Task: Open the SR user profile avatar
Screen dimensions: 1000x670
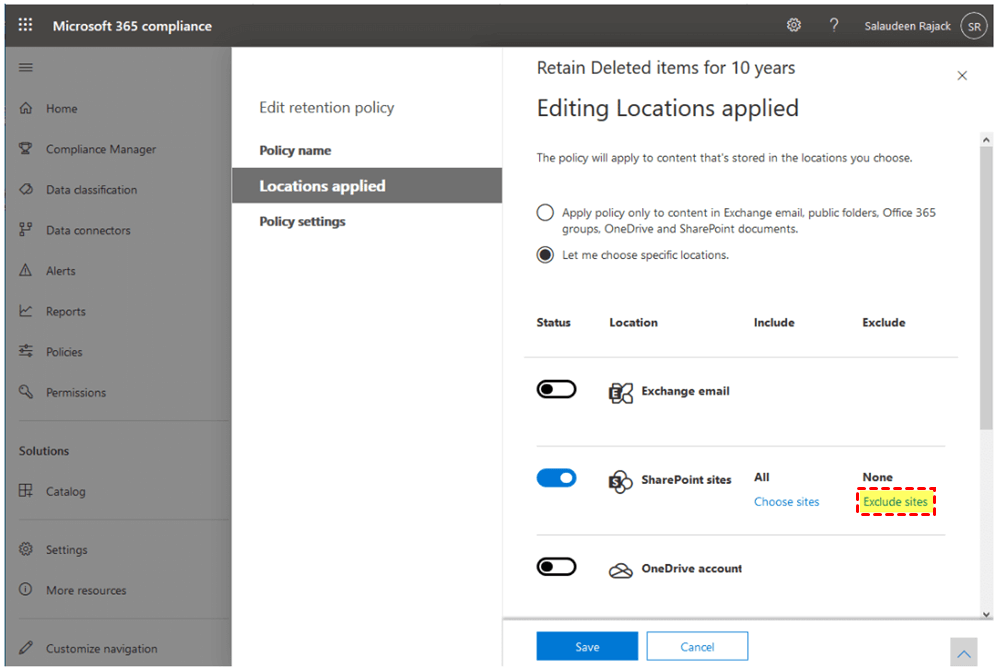Action: pos(973,26)
